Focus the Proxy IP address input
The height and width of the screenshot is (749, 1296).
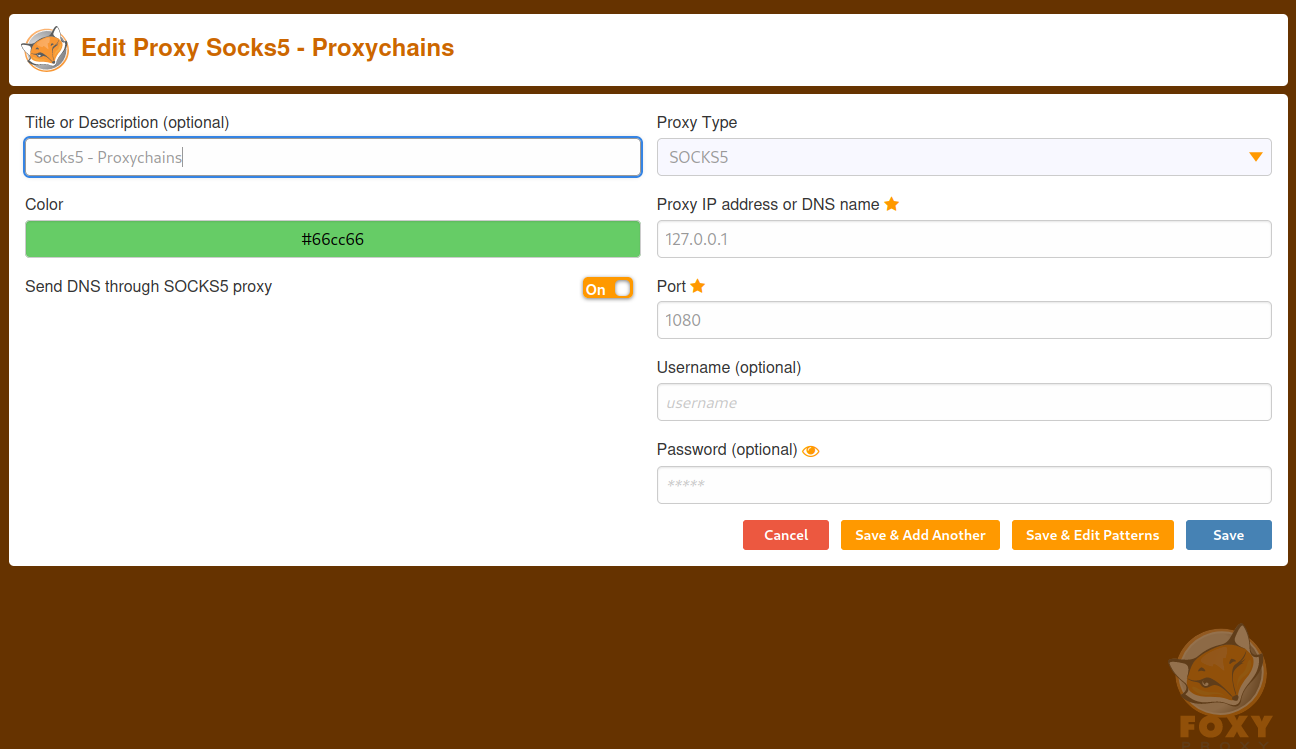[x=963, y=239]
